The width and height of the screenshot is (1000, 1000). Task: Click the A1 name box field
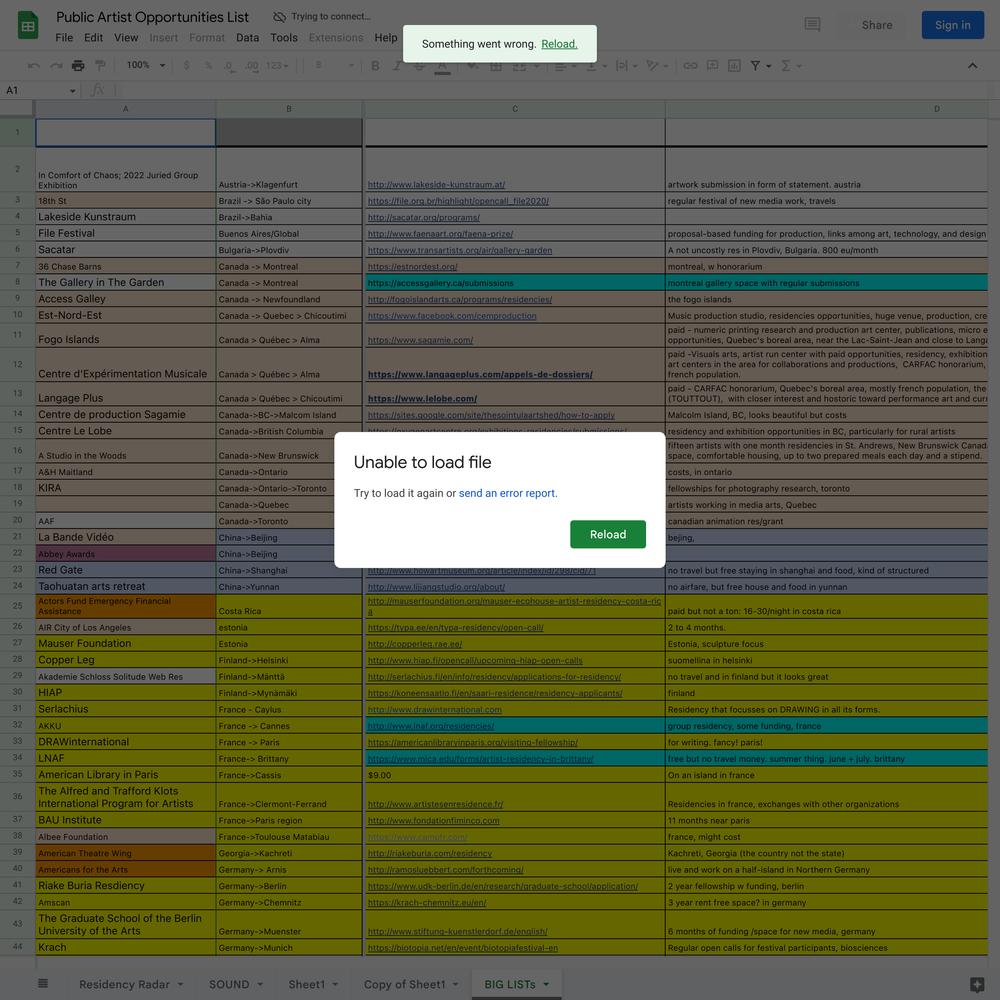point(33,91)
